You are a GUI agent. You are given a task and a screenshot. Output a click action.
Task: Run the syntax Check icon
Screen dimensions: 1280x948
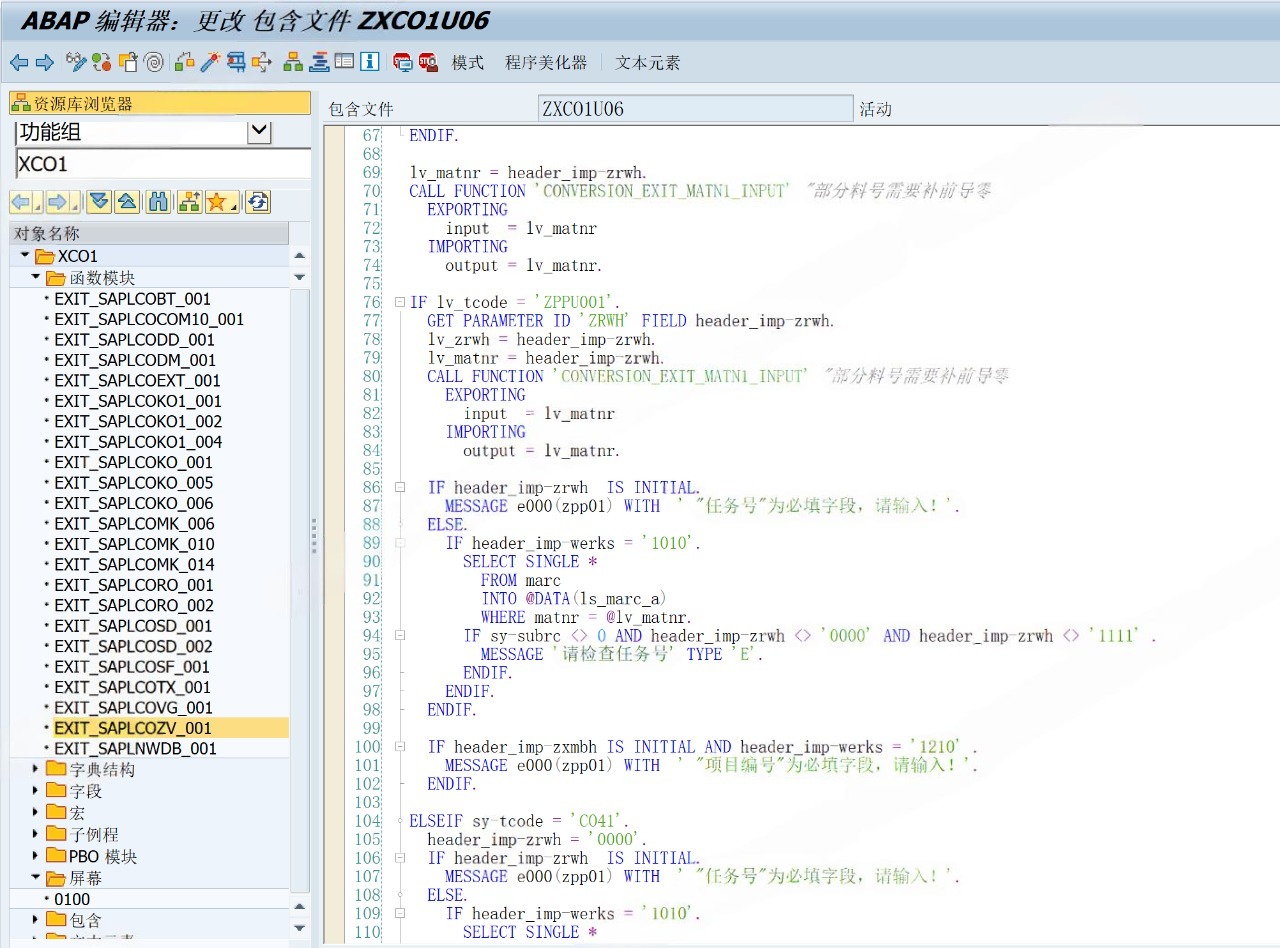point(185,62)
